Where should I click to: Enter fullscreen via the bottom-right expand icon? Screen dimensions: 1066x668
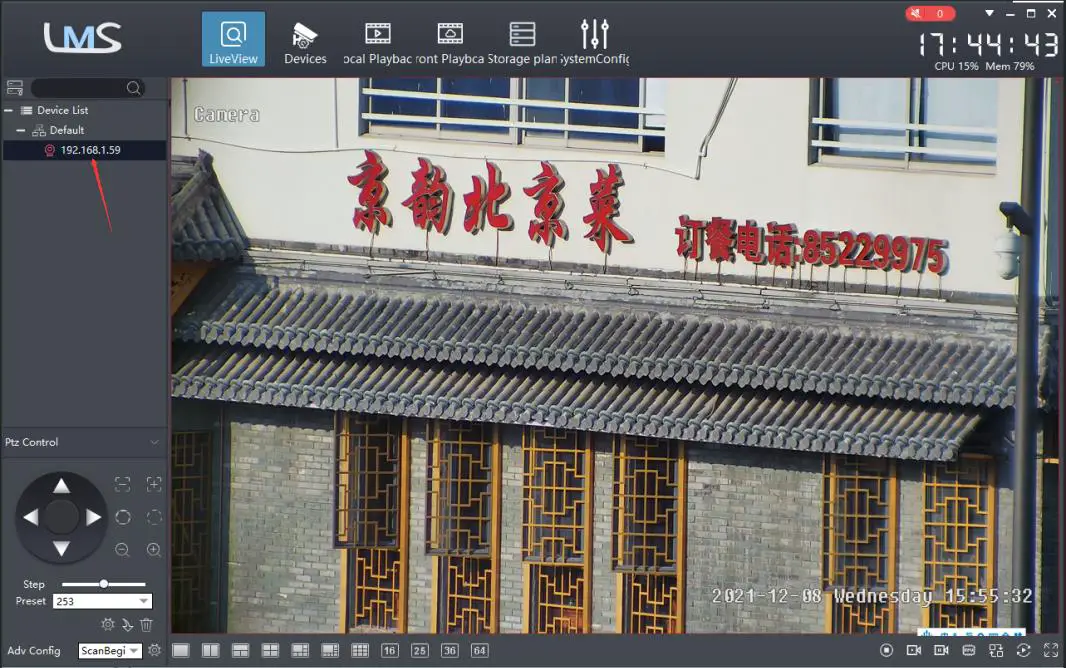(1050, 650)
